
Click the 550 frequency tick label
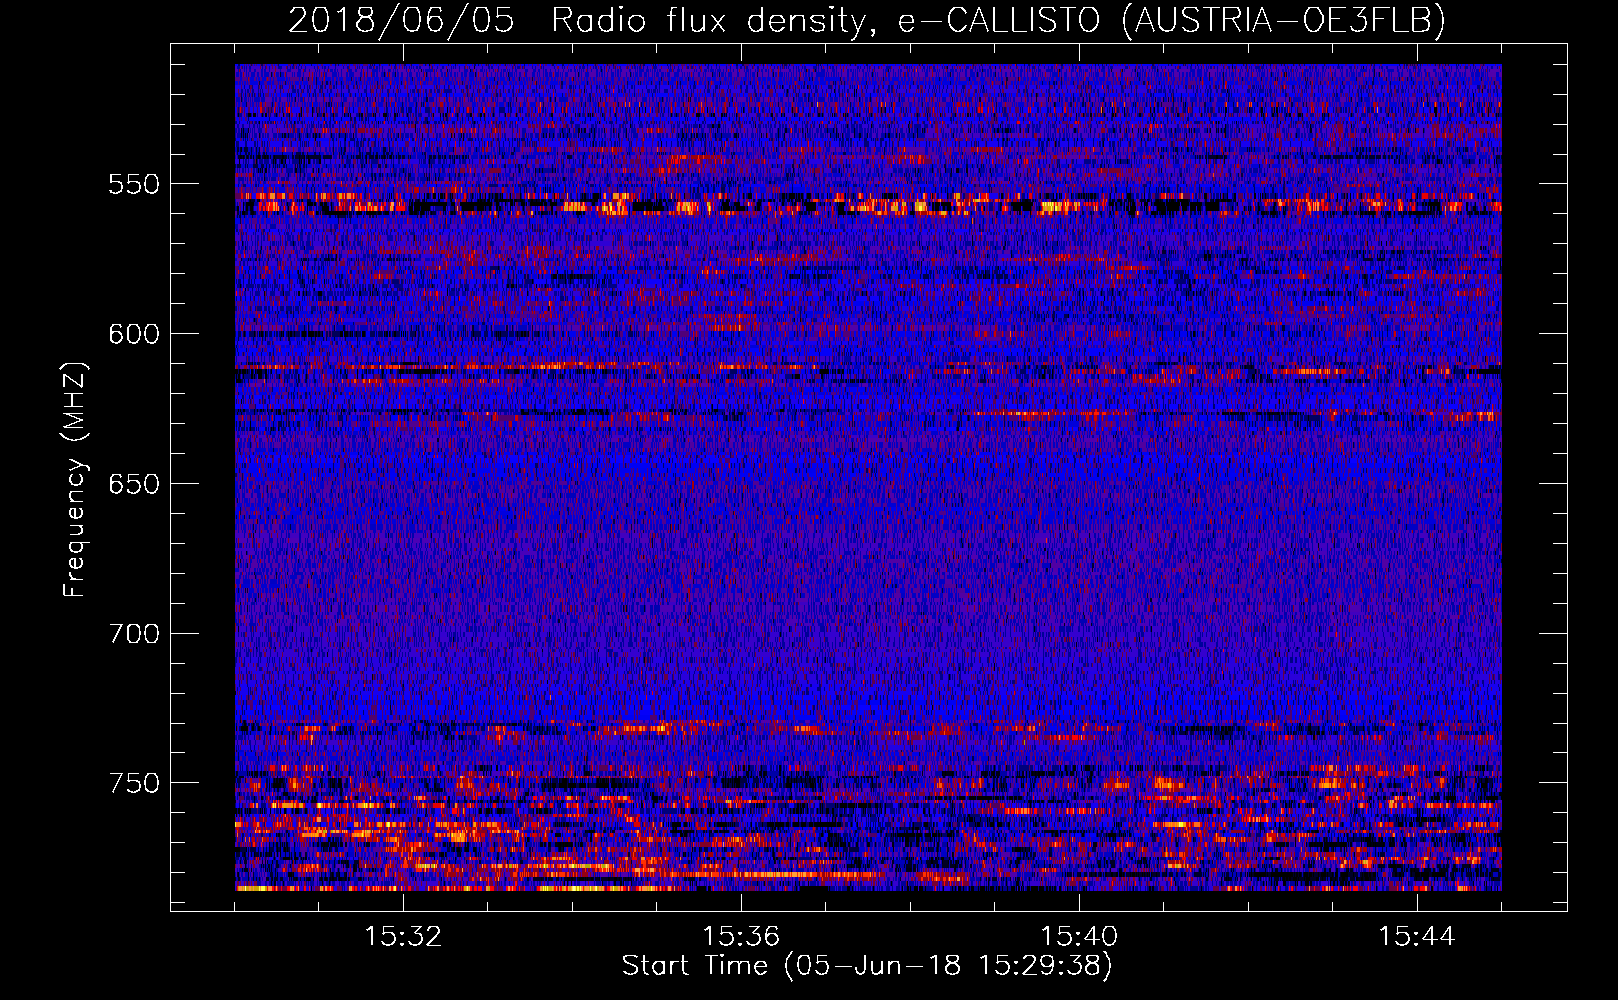134,184
